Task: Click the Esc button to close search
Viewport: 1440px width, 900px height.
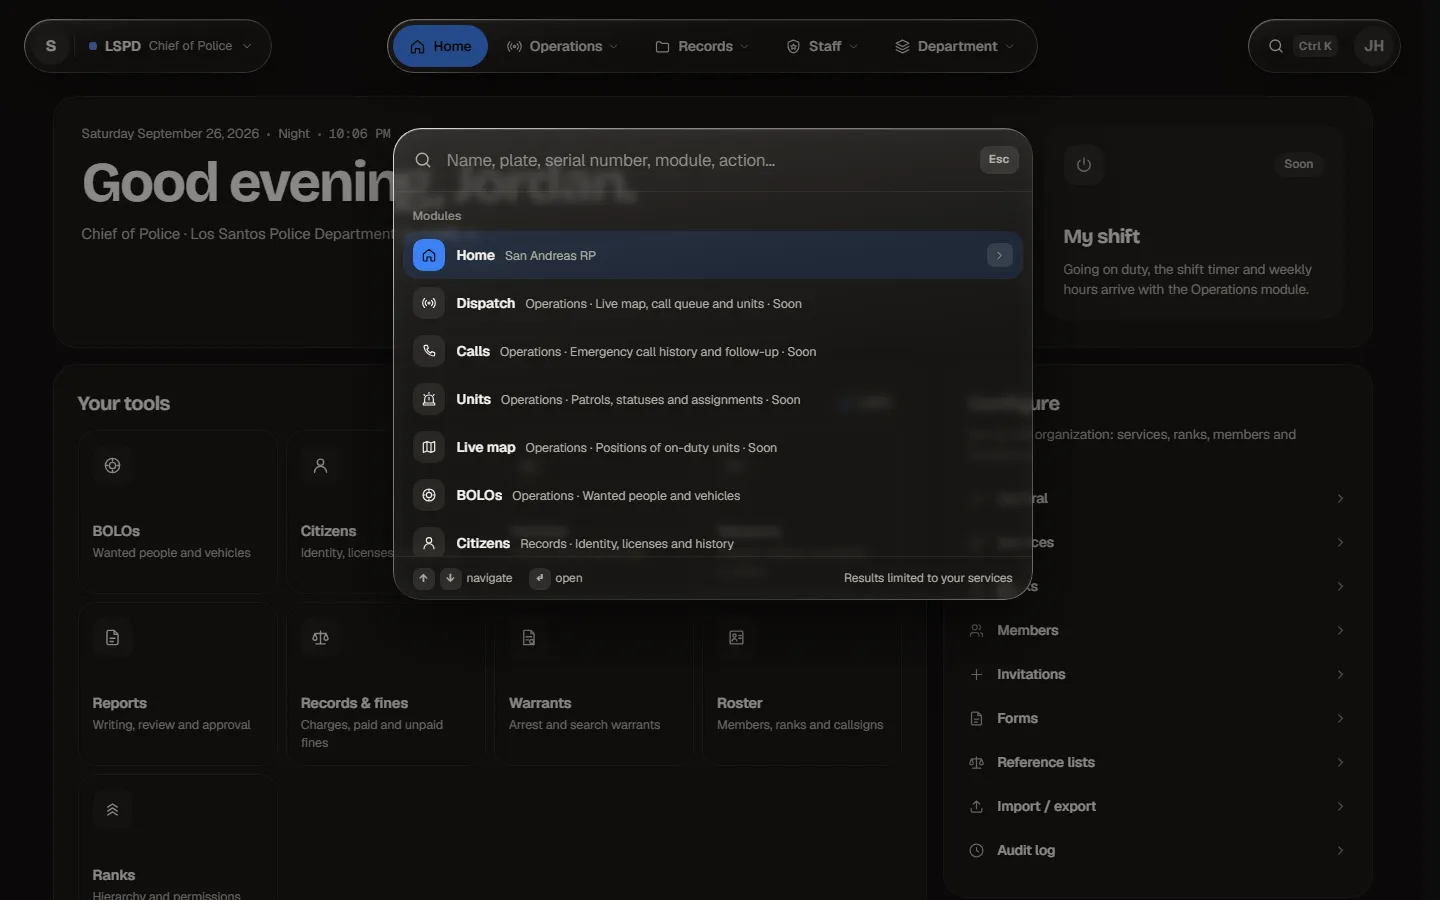Action: [x=999, y=160]
